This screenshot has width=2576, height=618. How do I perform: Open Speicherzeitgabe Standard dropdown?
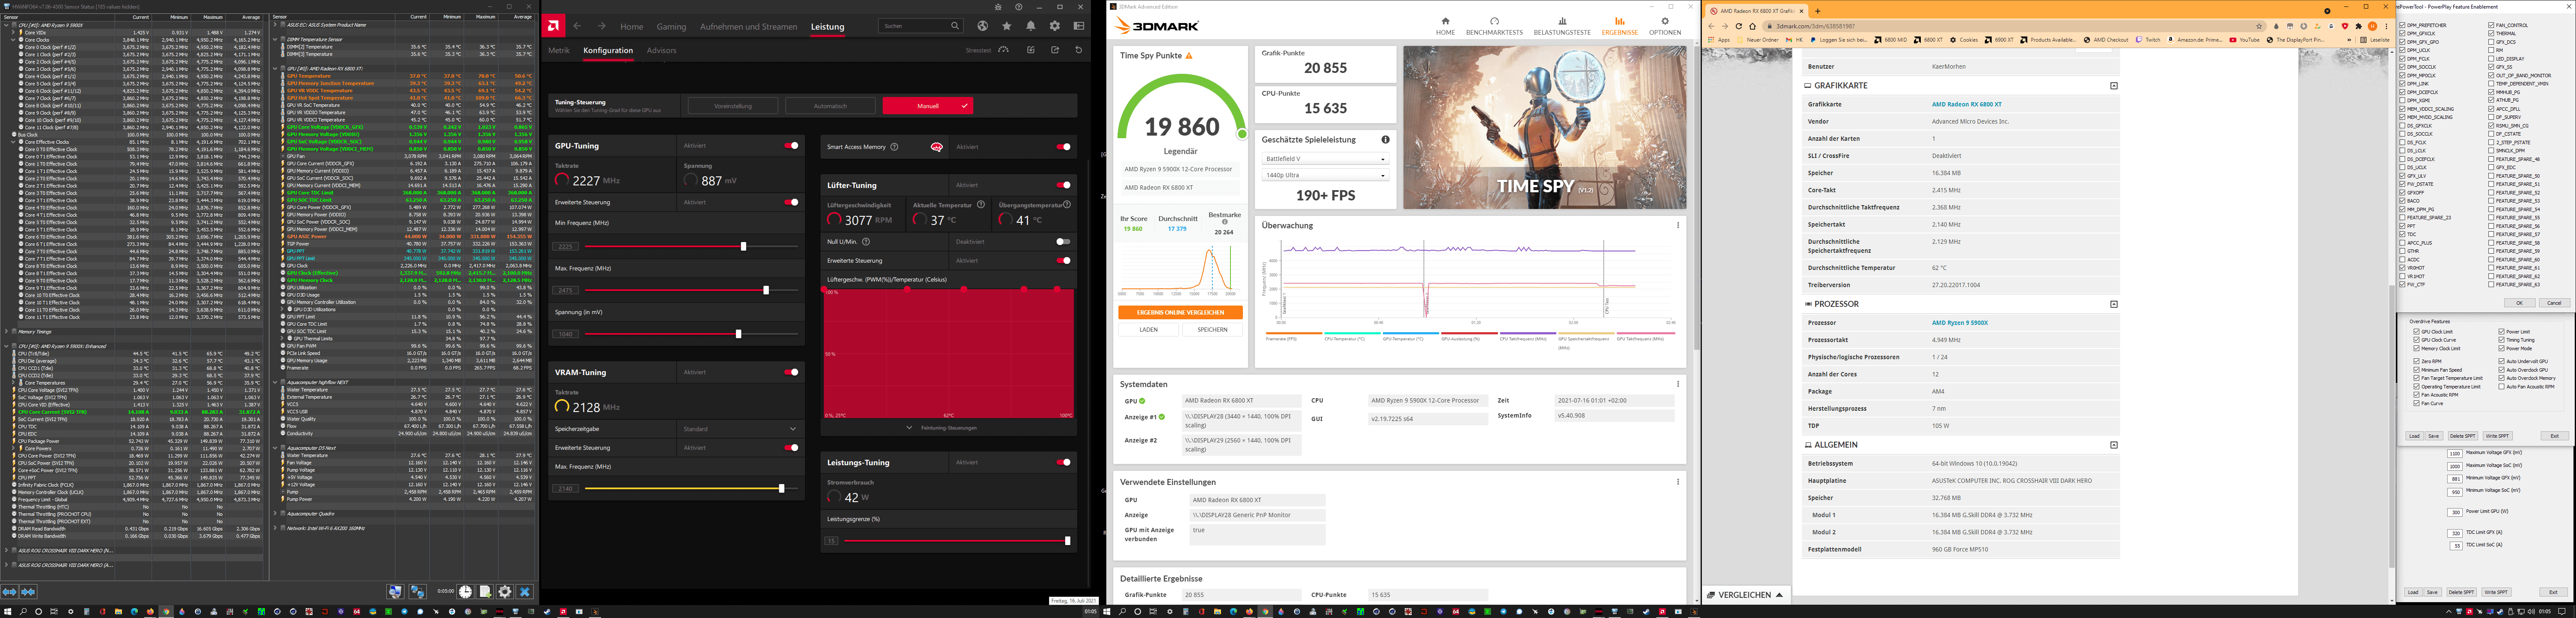click(740, 429)
